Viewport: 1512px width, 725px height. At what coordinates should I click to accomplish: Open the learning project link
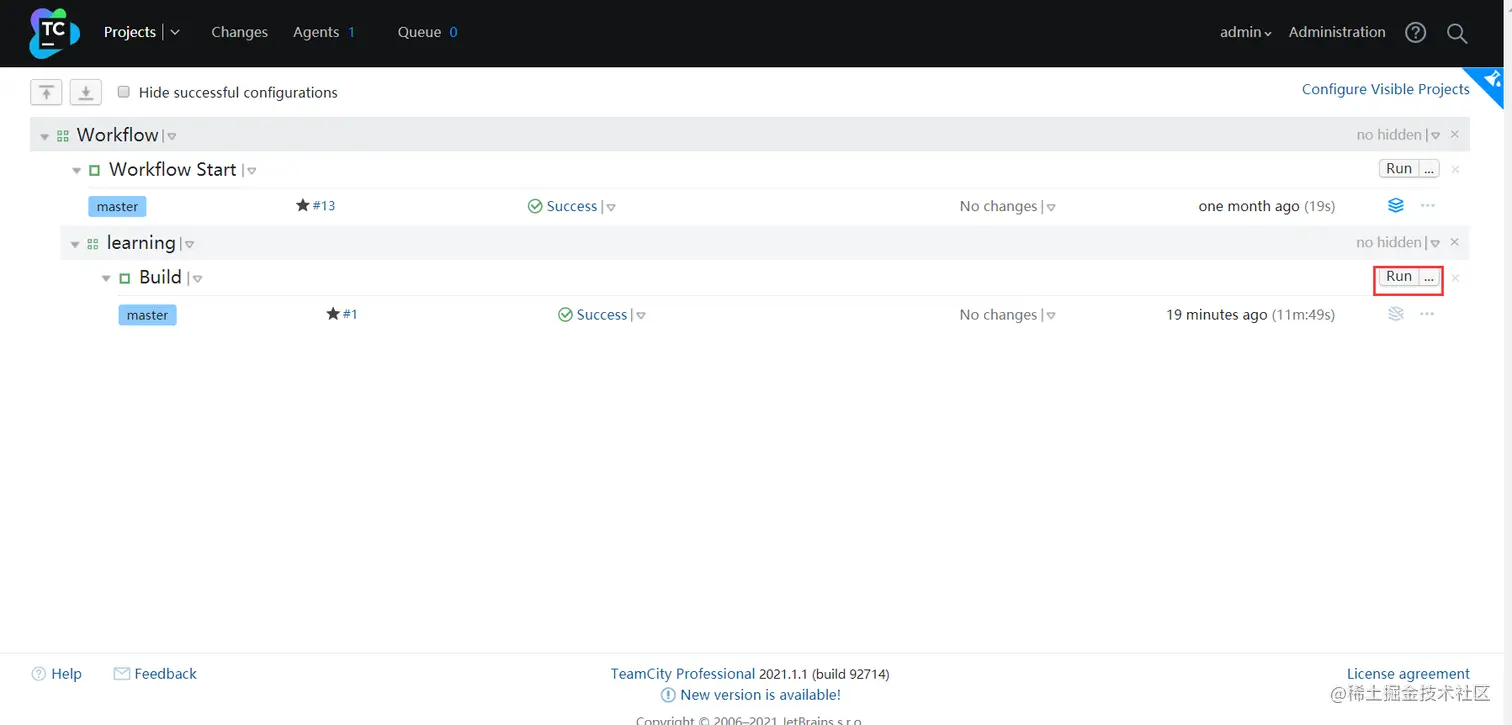(x=141, y=243)
